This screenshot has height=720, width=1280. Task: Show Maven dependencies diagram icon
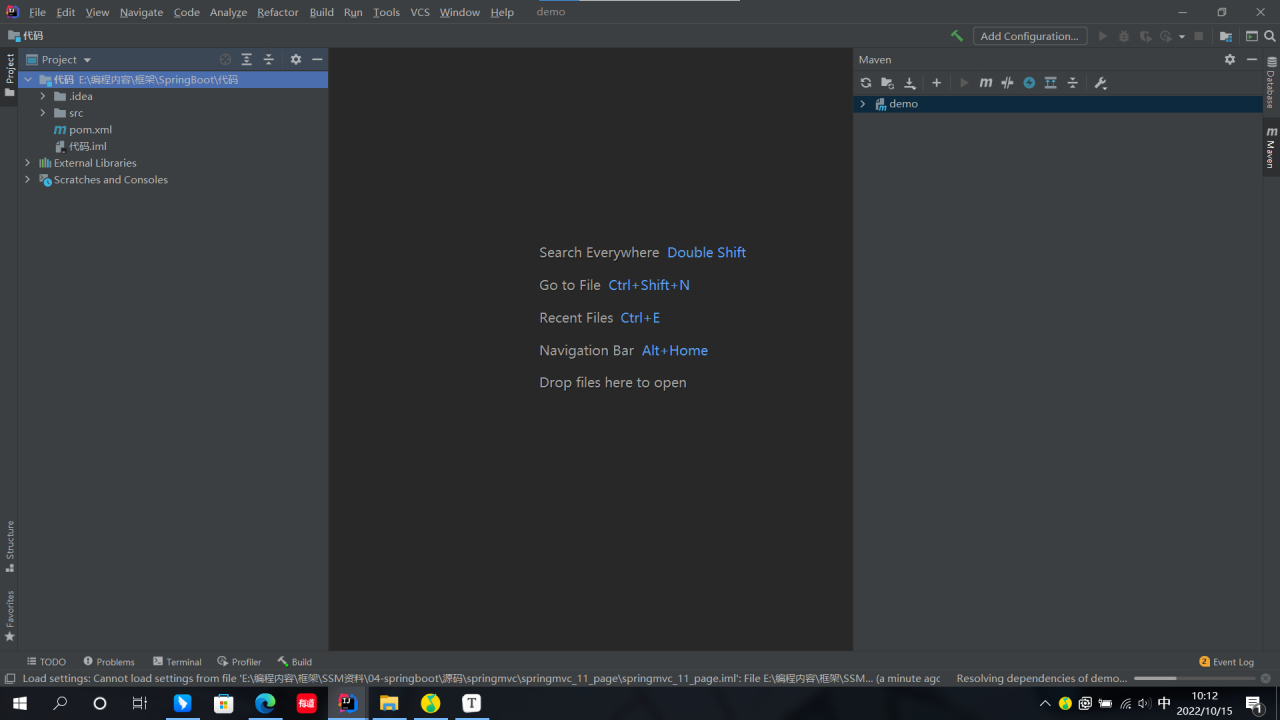[x=1051, y=83]
